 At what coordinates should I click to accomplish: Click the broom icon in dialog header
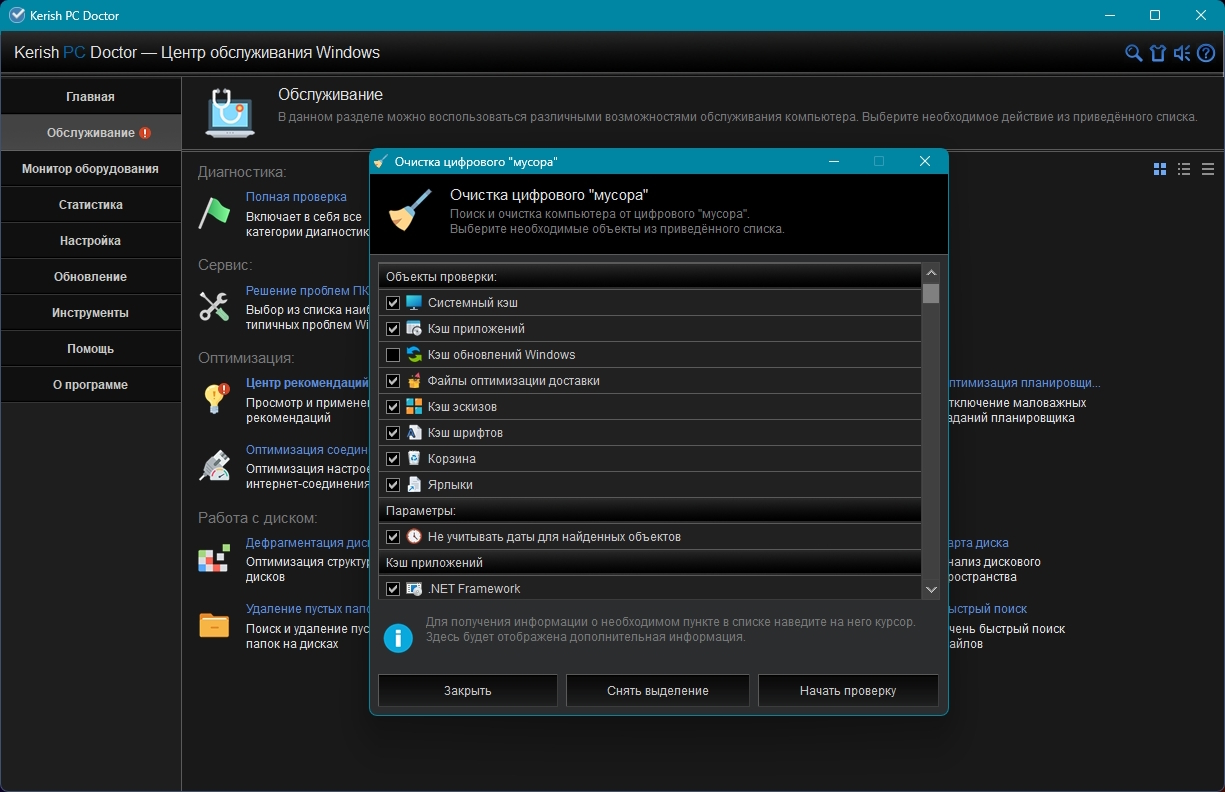[x=408, y=209]
